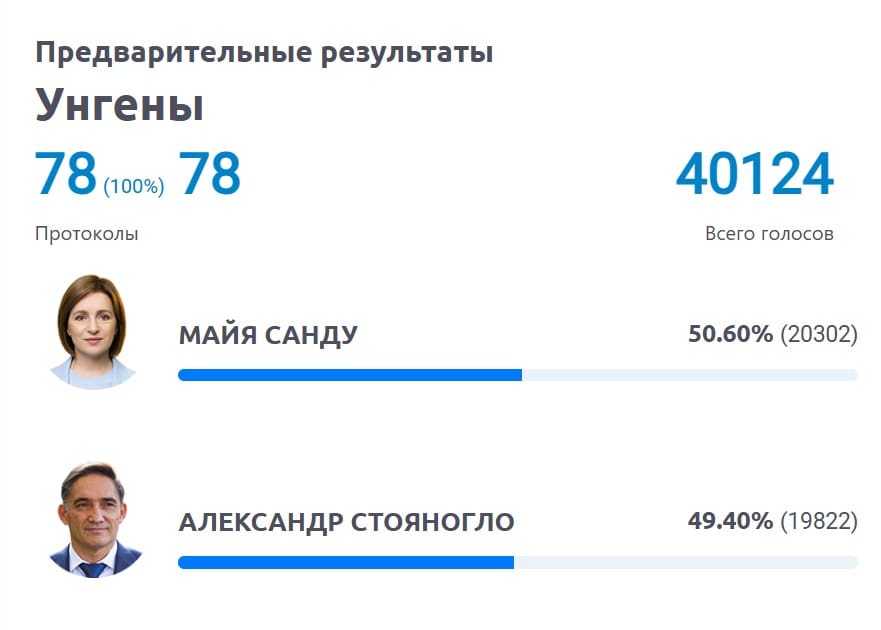Click the unfilled part of Sandu's bar
This screenshot has height=630, width=881.
(689, 375)
